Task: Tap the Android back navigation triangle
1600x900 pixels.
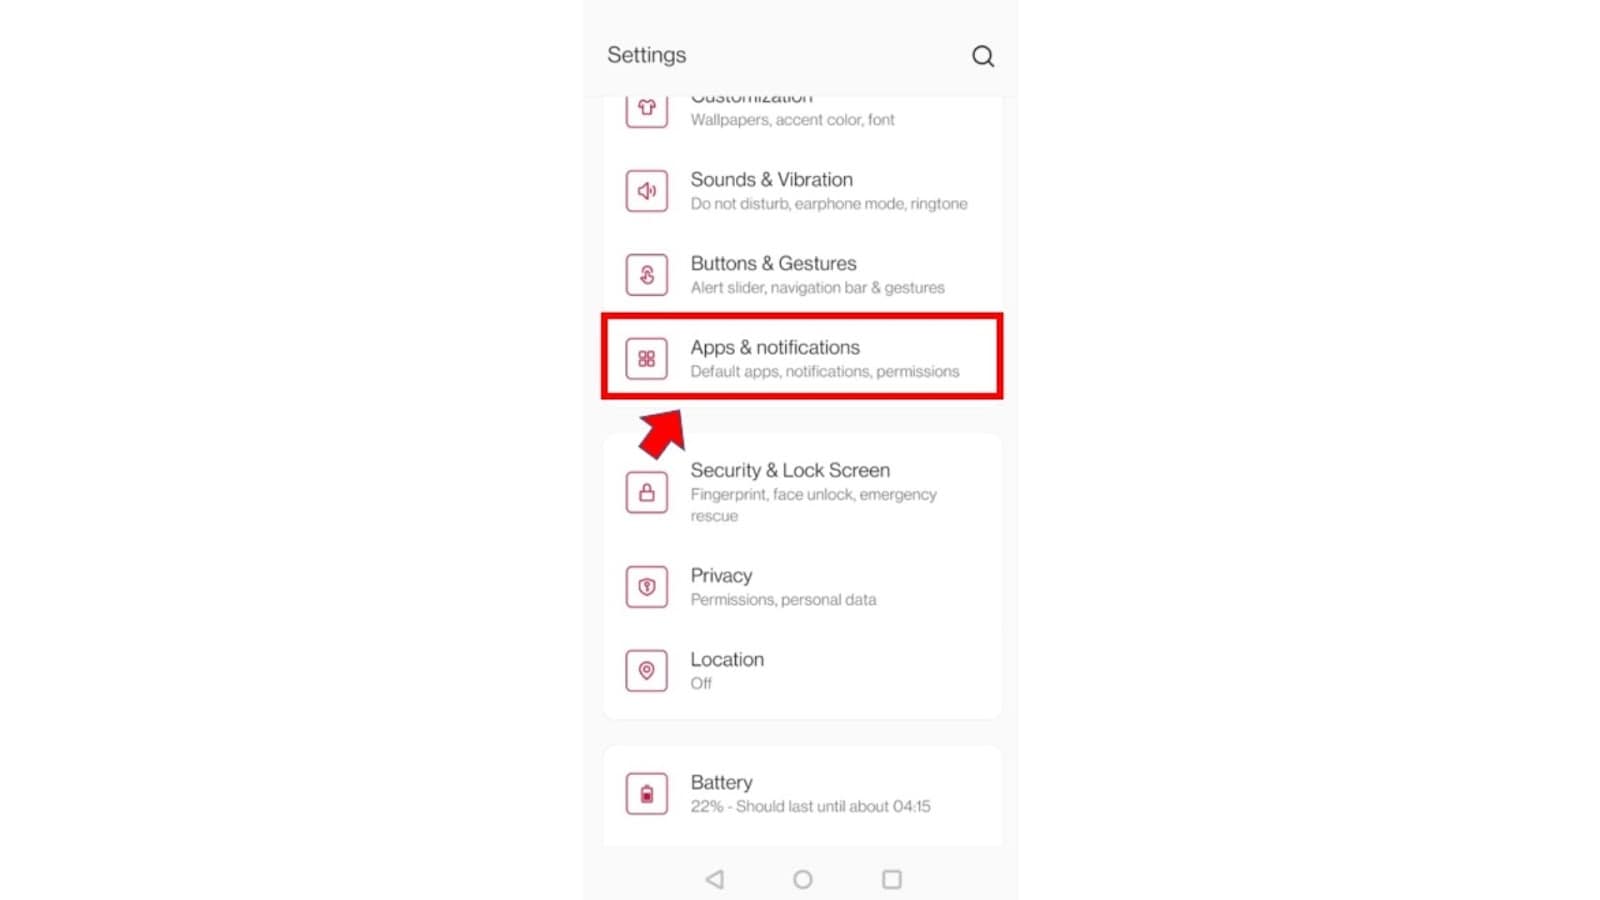Action: pyautogui.click(x=714, y=879)
